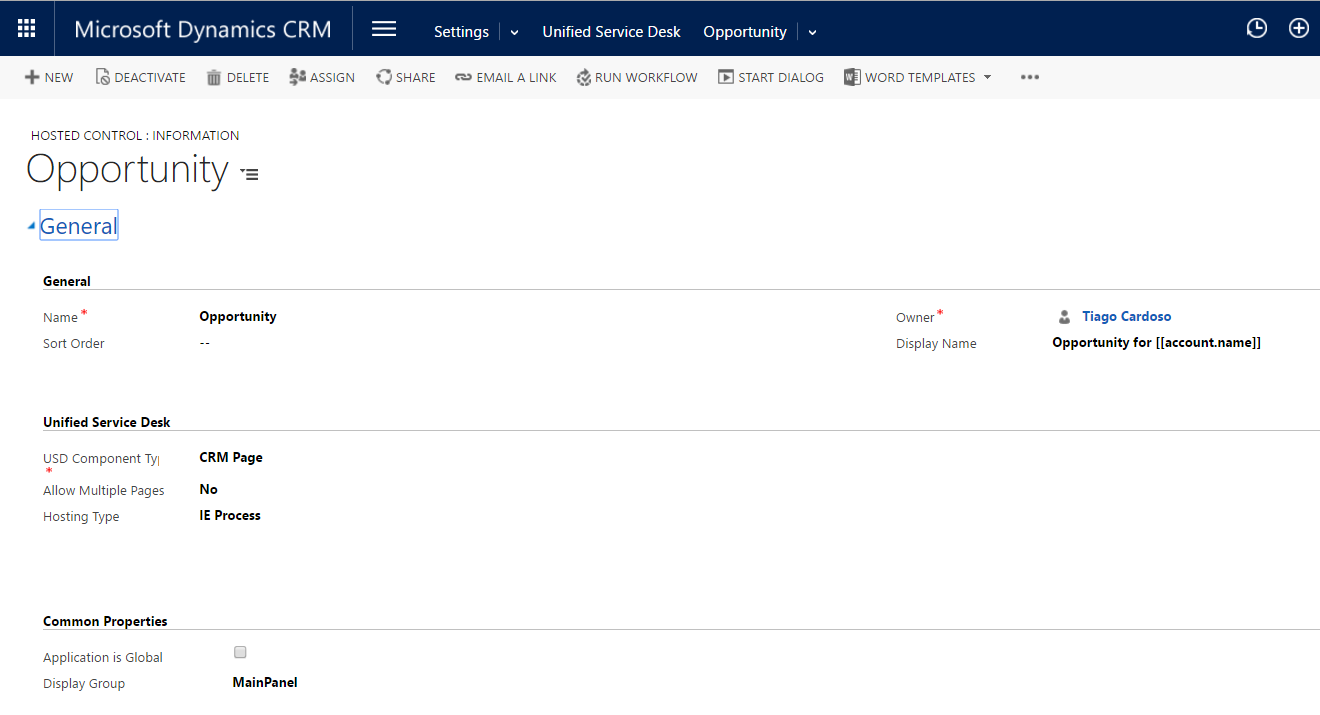Open the more commands ellipsis menu
This screenshot has width=1320, height=715.
click(1030, 78)
